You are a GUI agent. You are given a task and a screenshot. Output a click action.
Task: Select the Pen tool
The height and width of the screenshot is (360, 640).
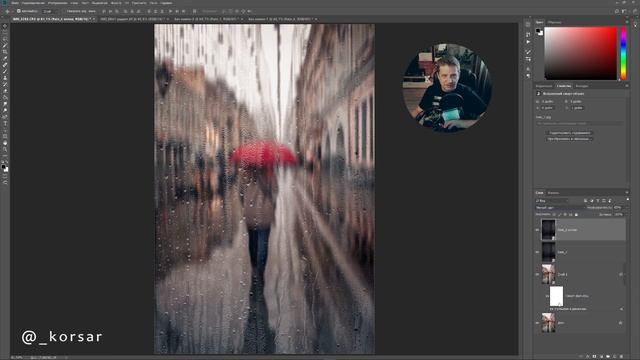click(x=5, y=117)
